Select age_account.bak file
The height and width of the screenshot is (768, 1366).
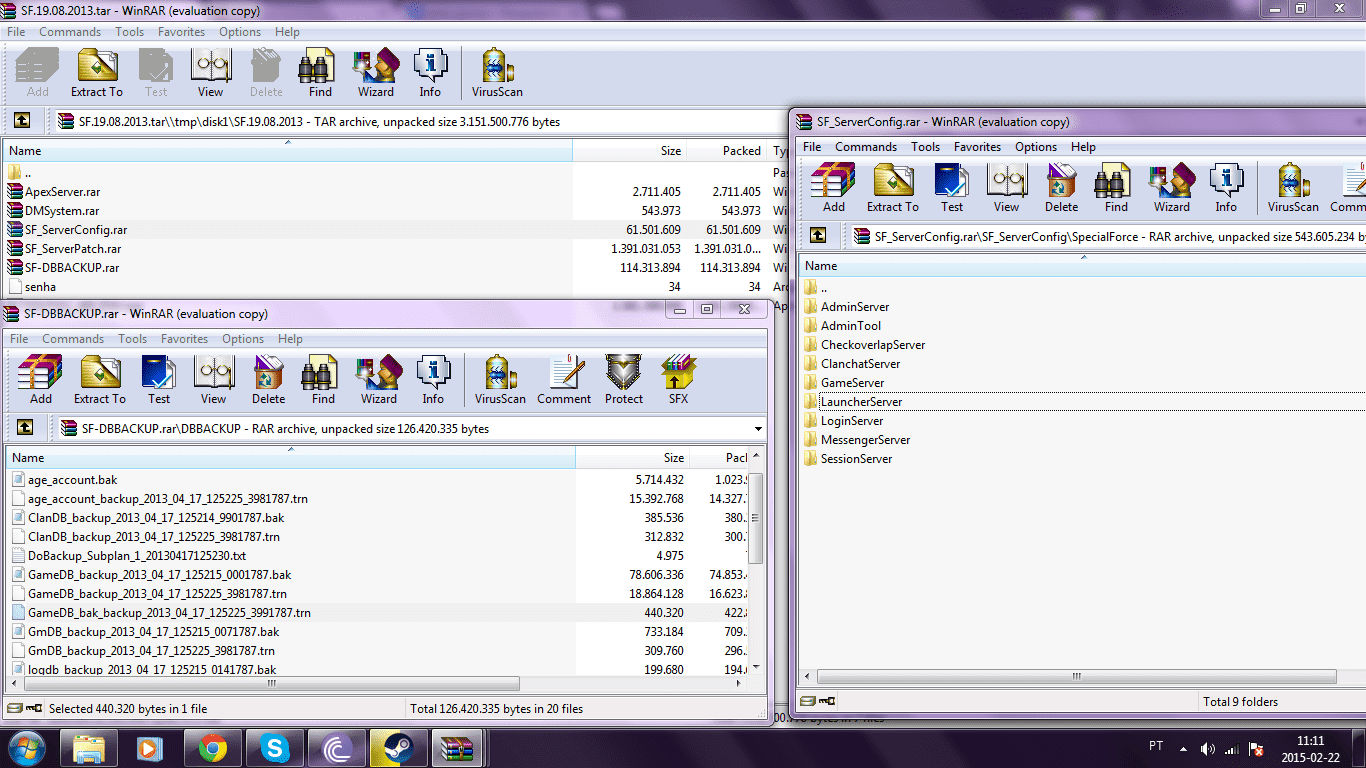[x=72, y=480]
